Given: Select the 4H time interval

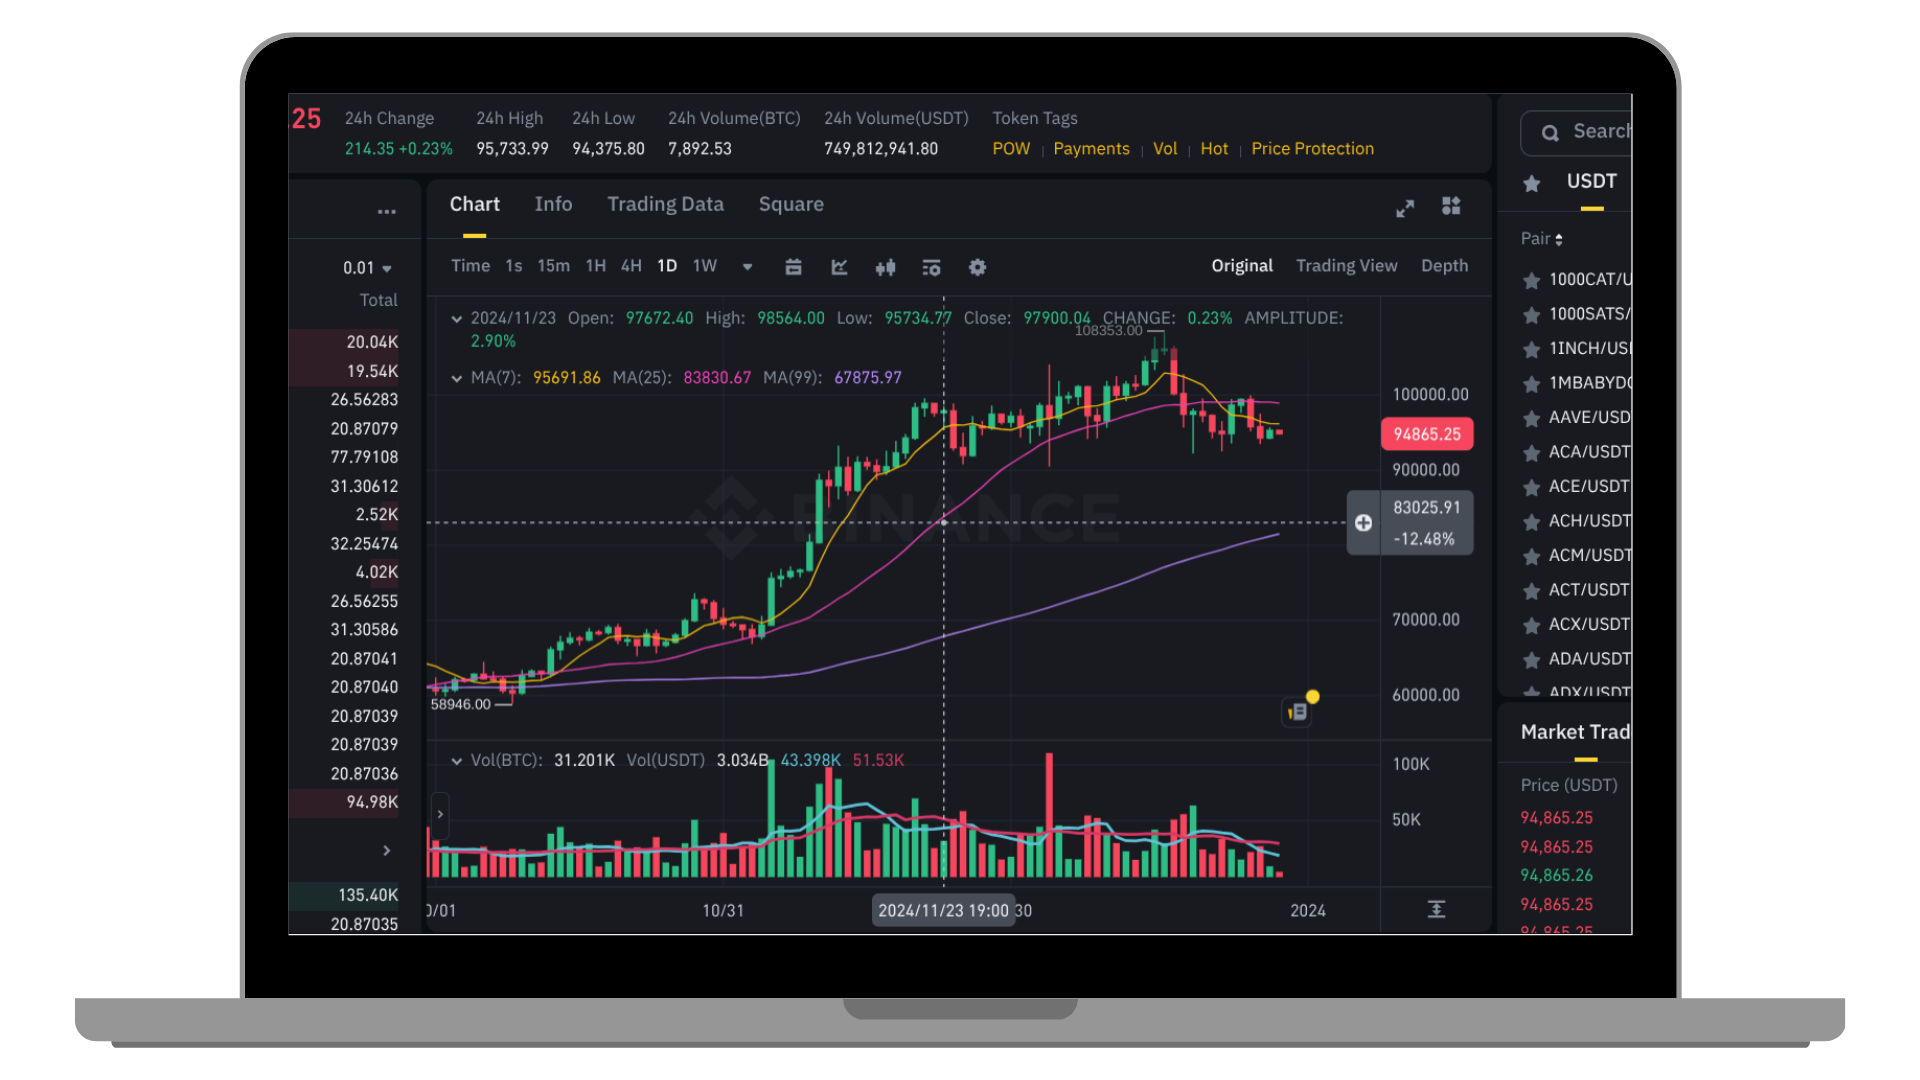Looking at the screenshot, I should click(x=631, y=266).
